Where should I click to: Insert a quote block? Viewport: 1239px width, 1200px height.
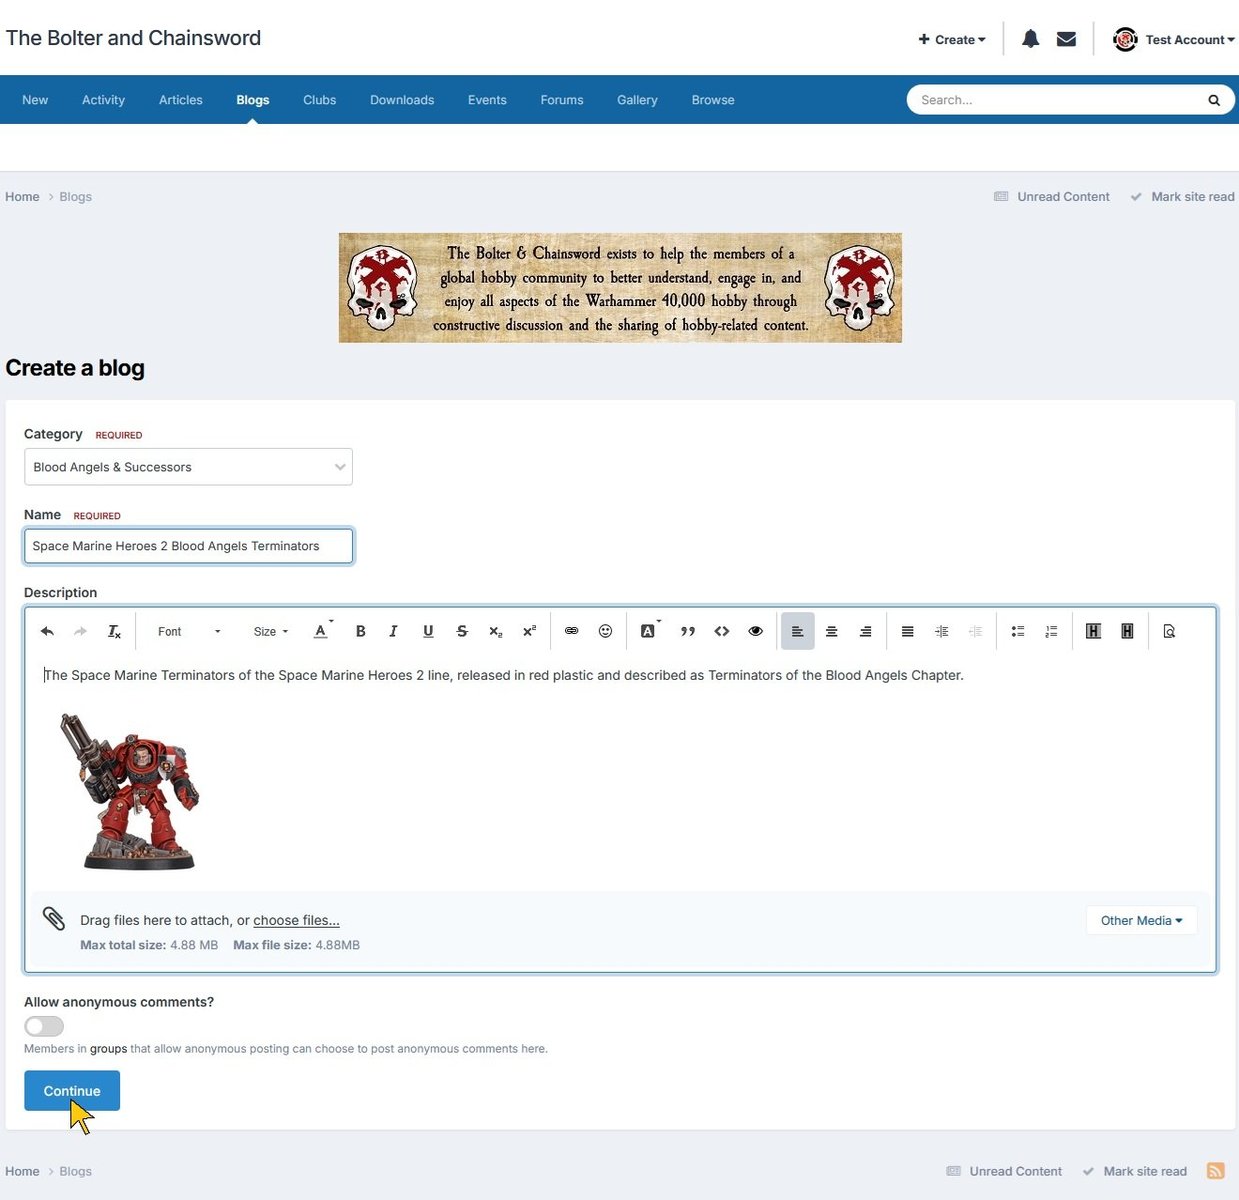[688, 631]
